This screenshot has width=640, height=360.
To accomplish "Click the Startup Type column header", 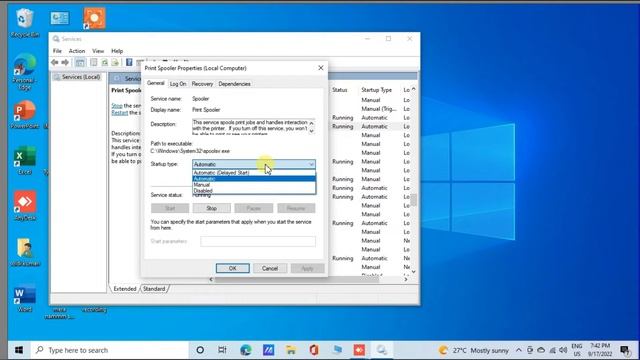I will [376, 90].
